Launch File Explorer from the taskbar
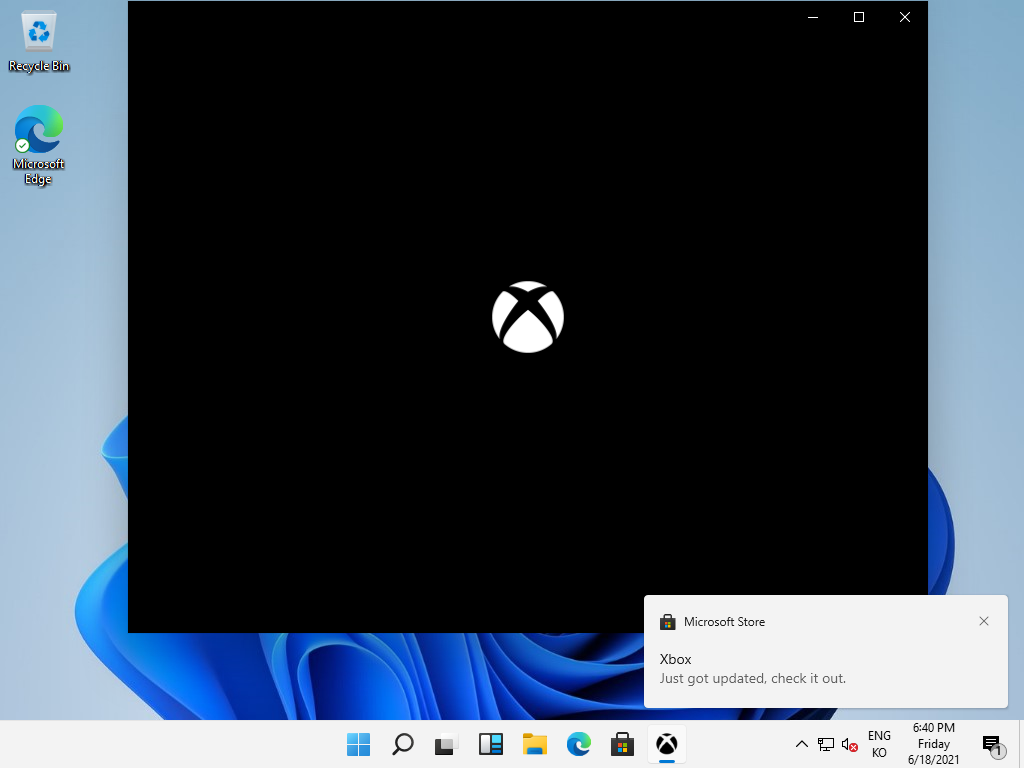1024x768 pixels. coord(534,744)
